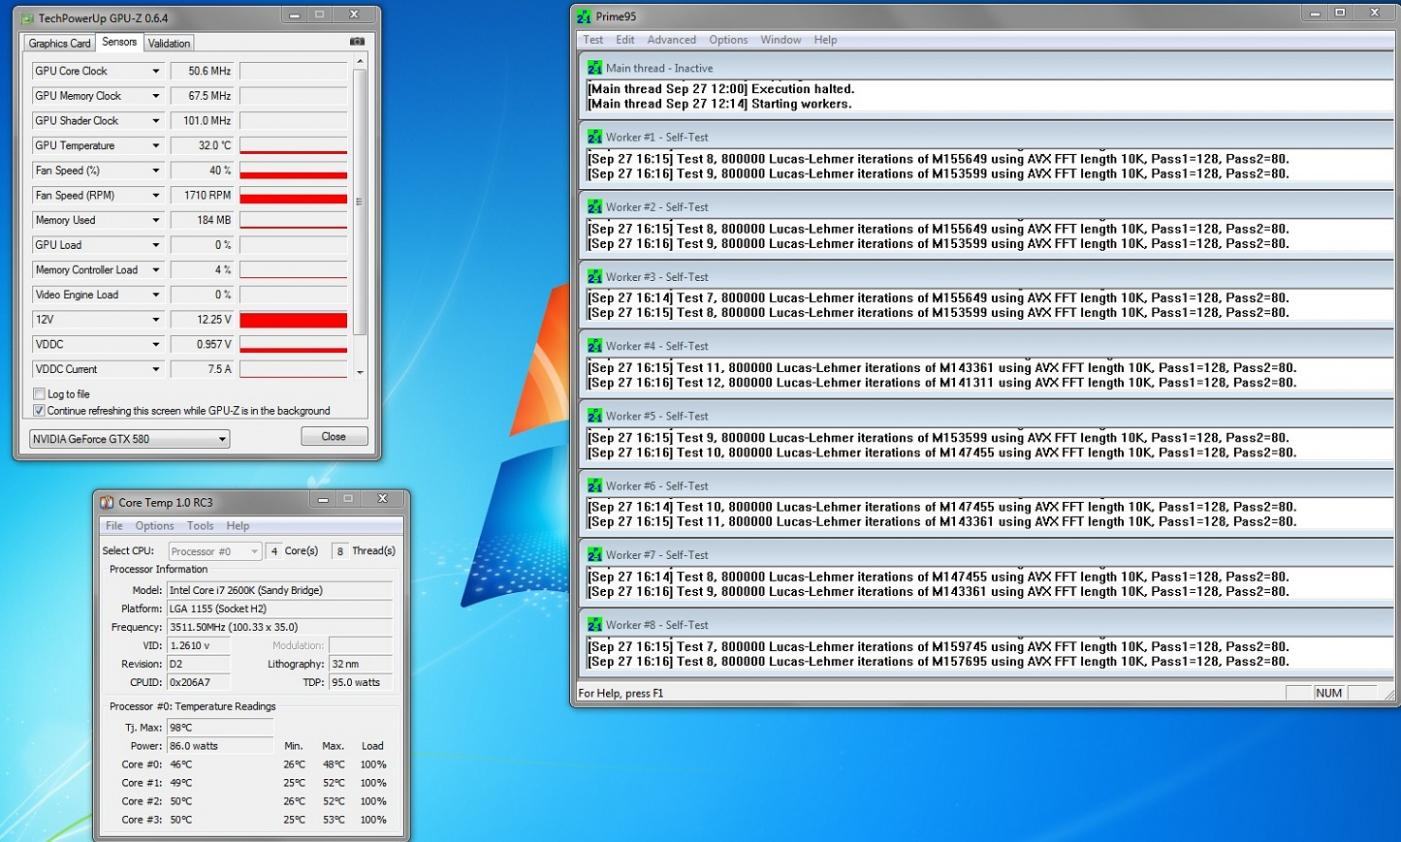Screen dimensions: 1401x842
Task: Open the Memory Used sensor dropdown
Action: click(156, 220)
